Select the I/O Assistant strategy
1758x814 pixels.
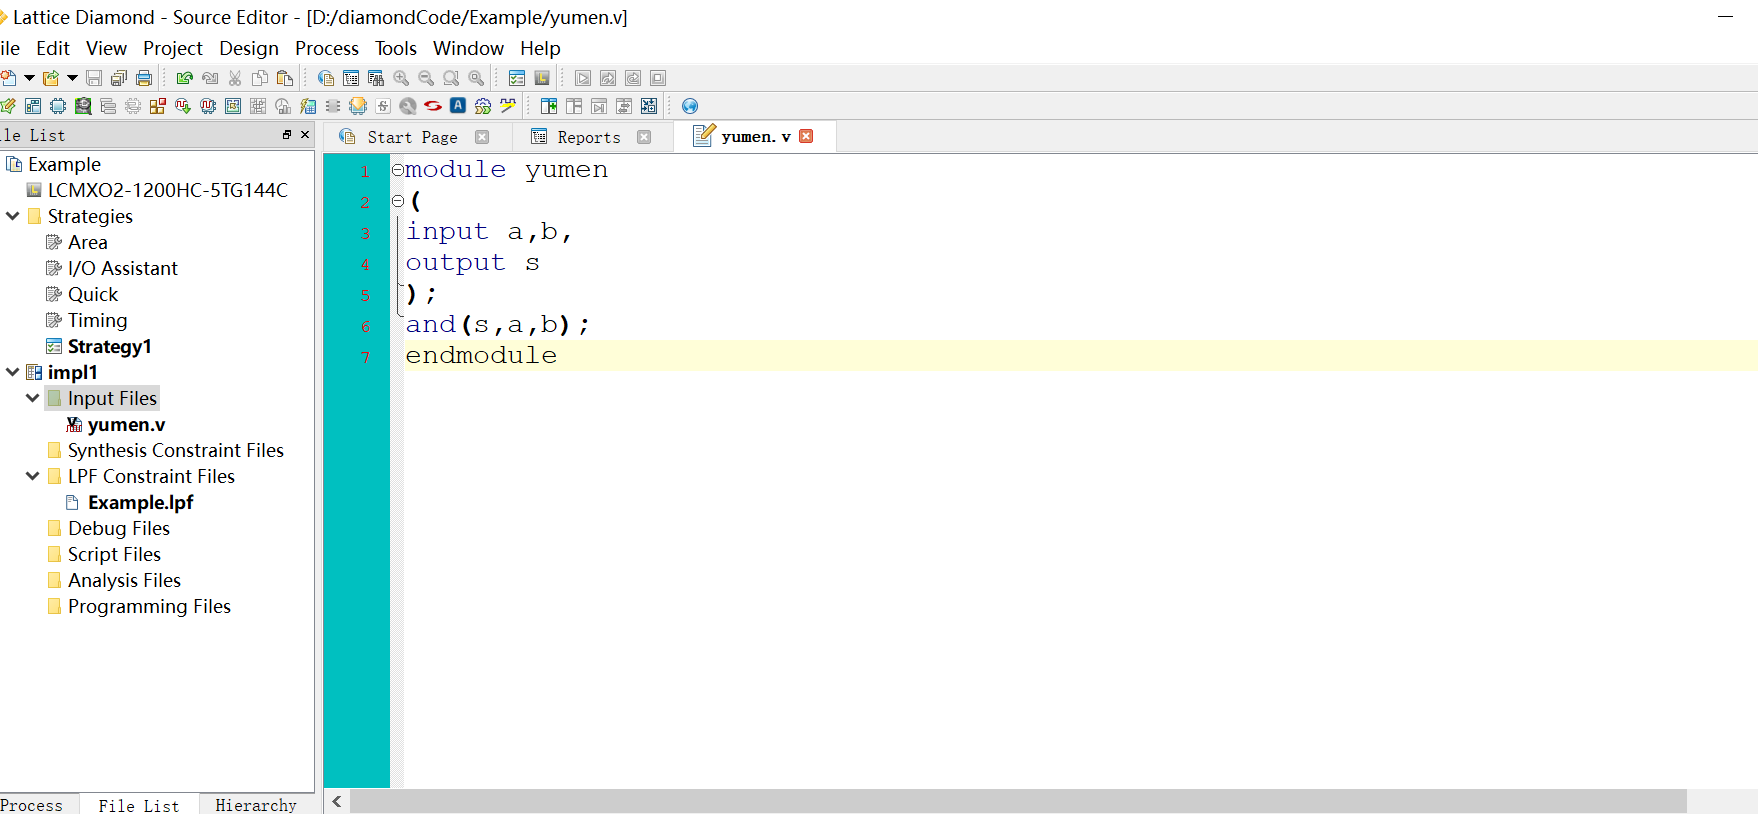pos(123,268)
